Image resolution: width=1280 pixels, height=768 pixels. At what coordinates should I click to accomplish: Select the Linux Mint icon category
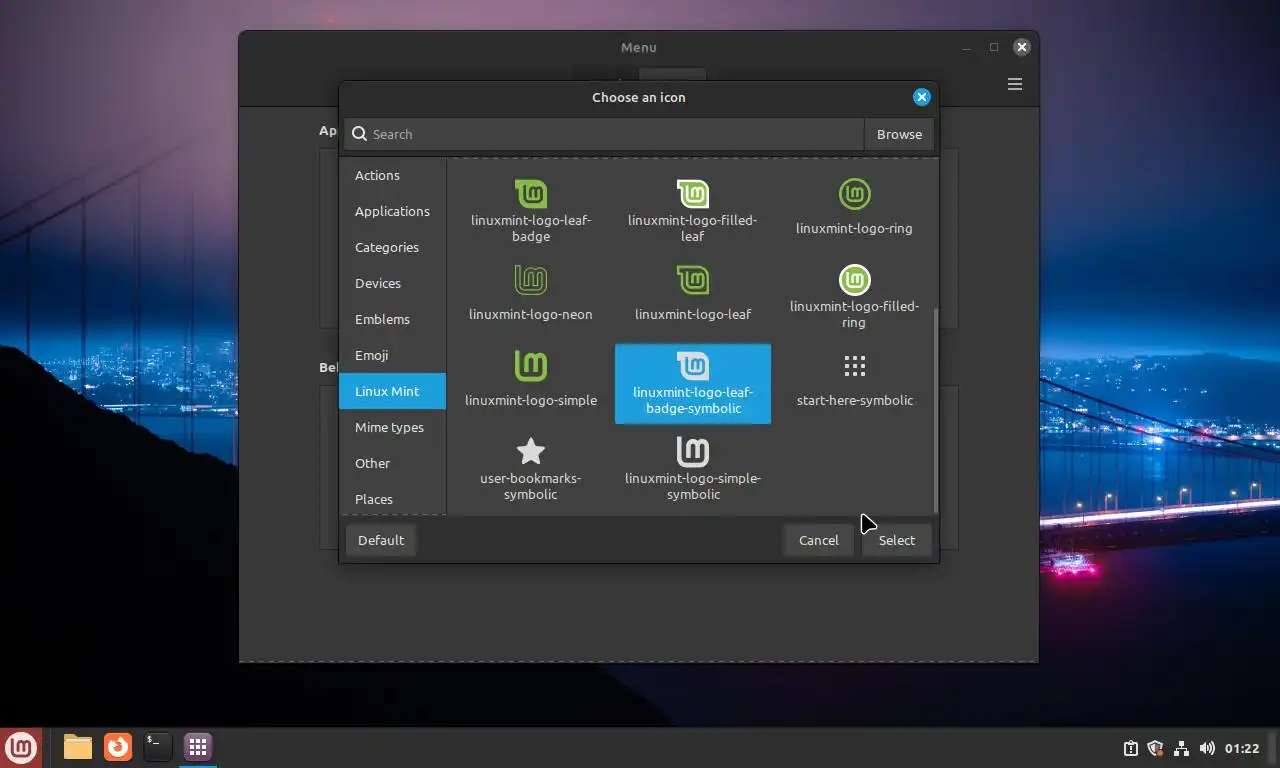point(392,391)
